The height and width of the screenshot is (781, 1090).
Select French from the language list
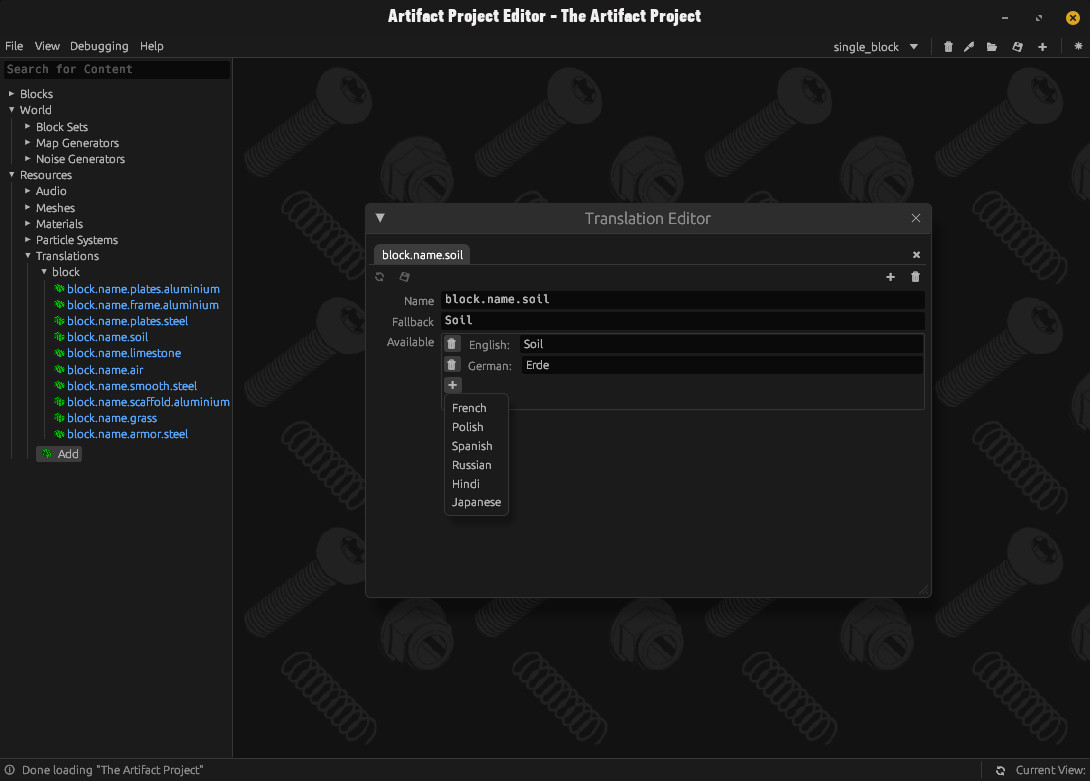tap(469, 408)
